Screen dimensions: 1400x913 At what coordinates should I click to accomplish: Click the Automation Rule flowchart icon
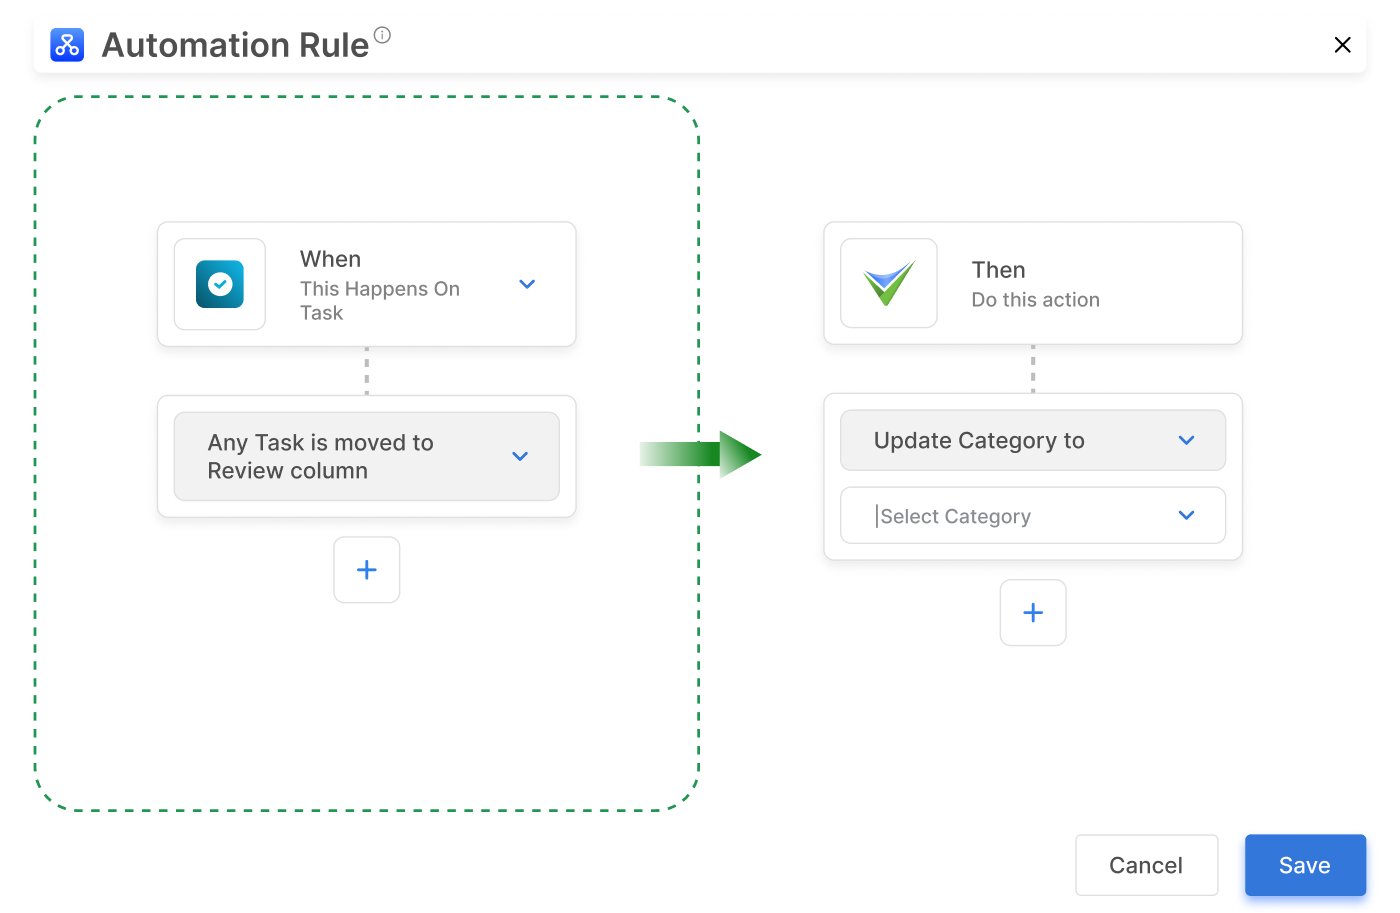click(x=67, y=44)
